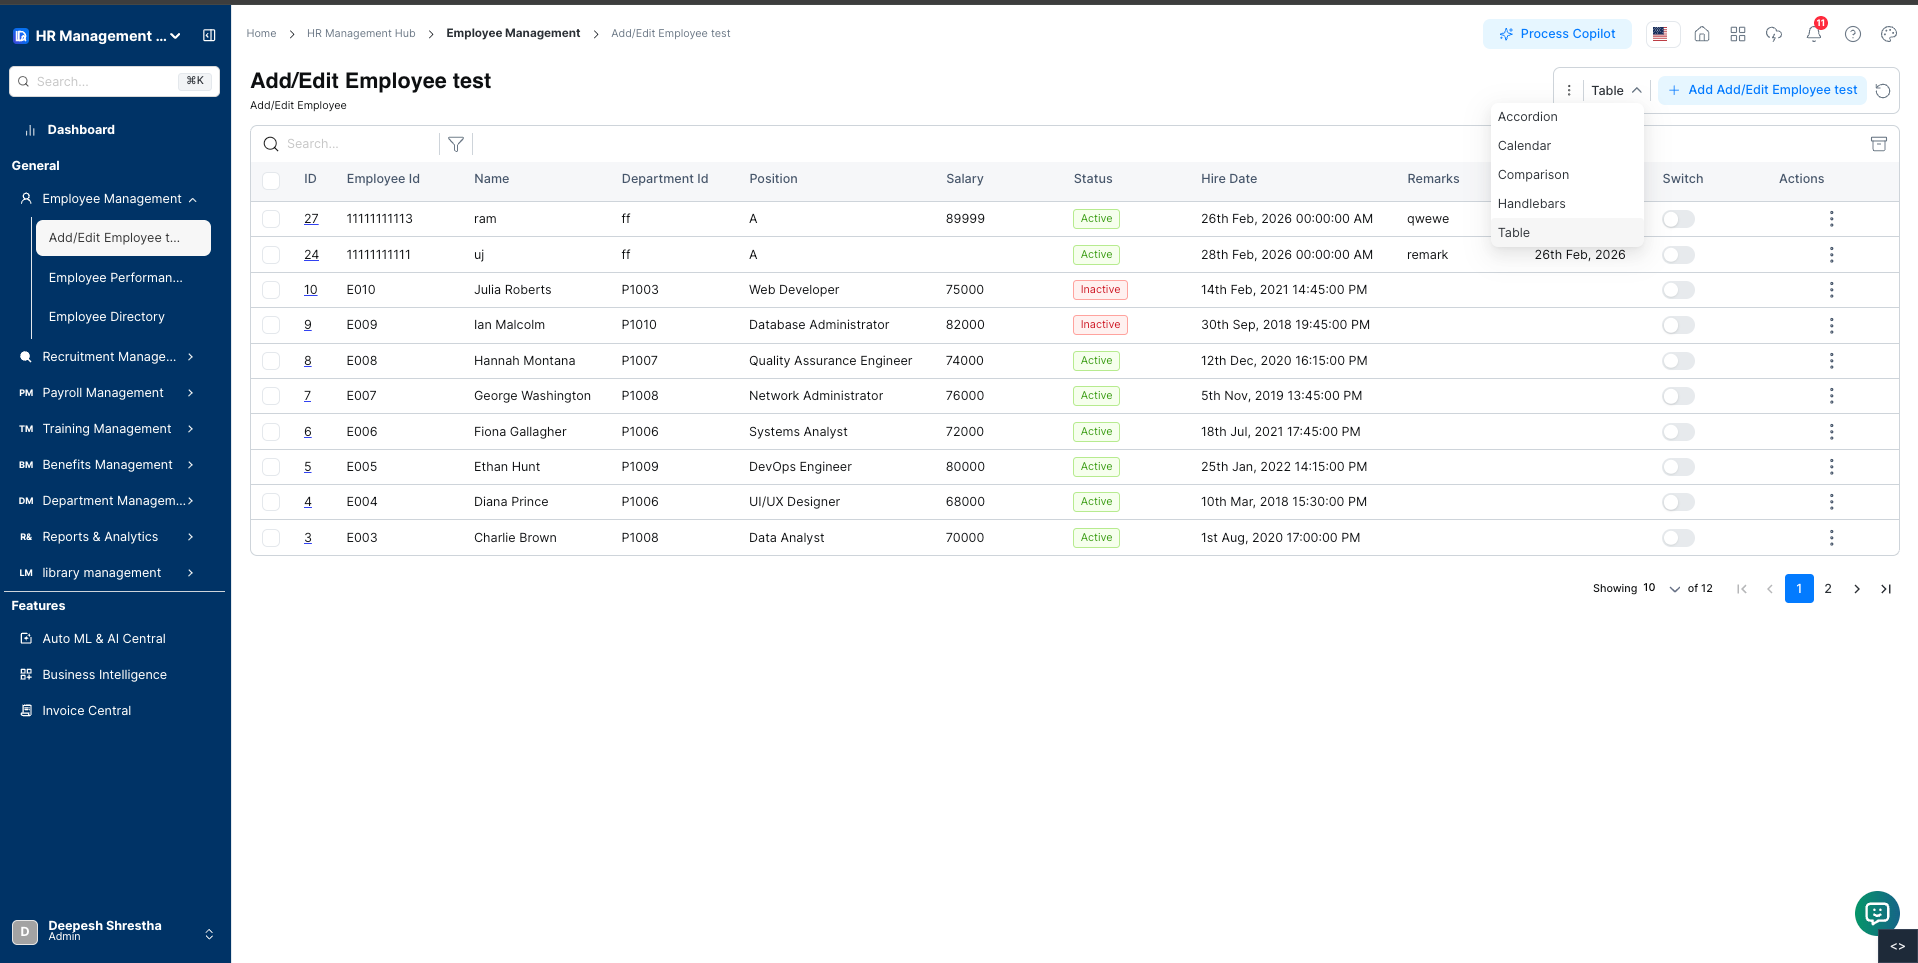Click the help question mark icon
This screenshot has height=963, width=1918.
(1852, 34)
